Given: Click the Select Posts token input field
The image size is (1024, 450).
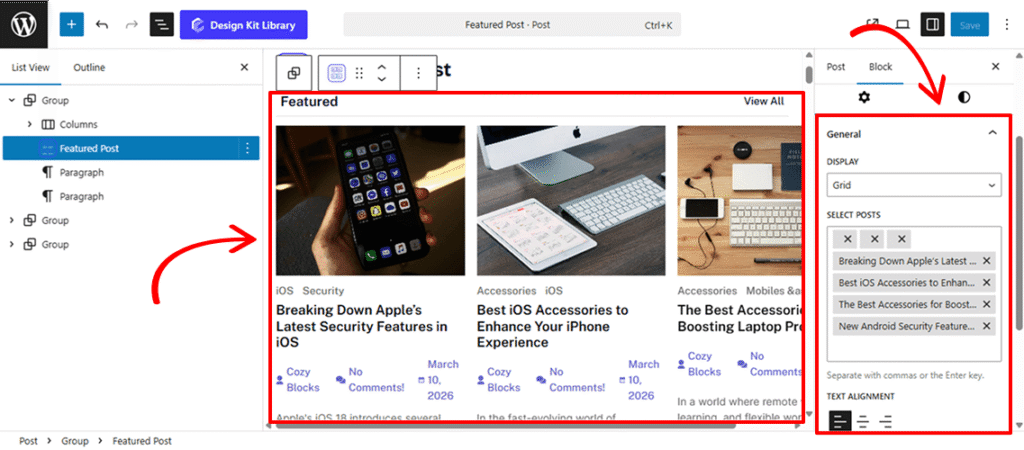Looking at the screenshot, I should pyautogui.click(x=910, y=349).
